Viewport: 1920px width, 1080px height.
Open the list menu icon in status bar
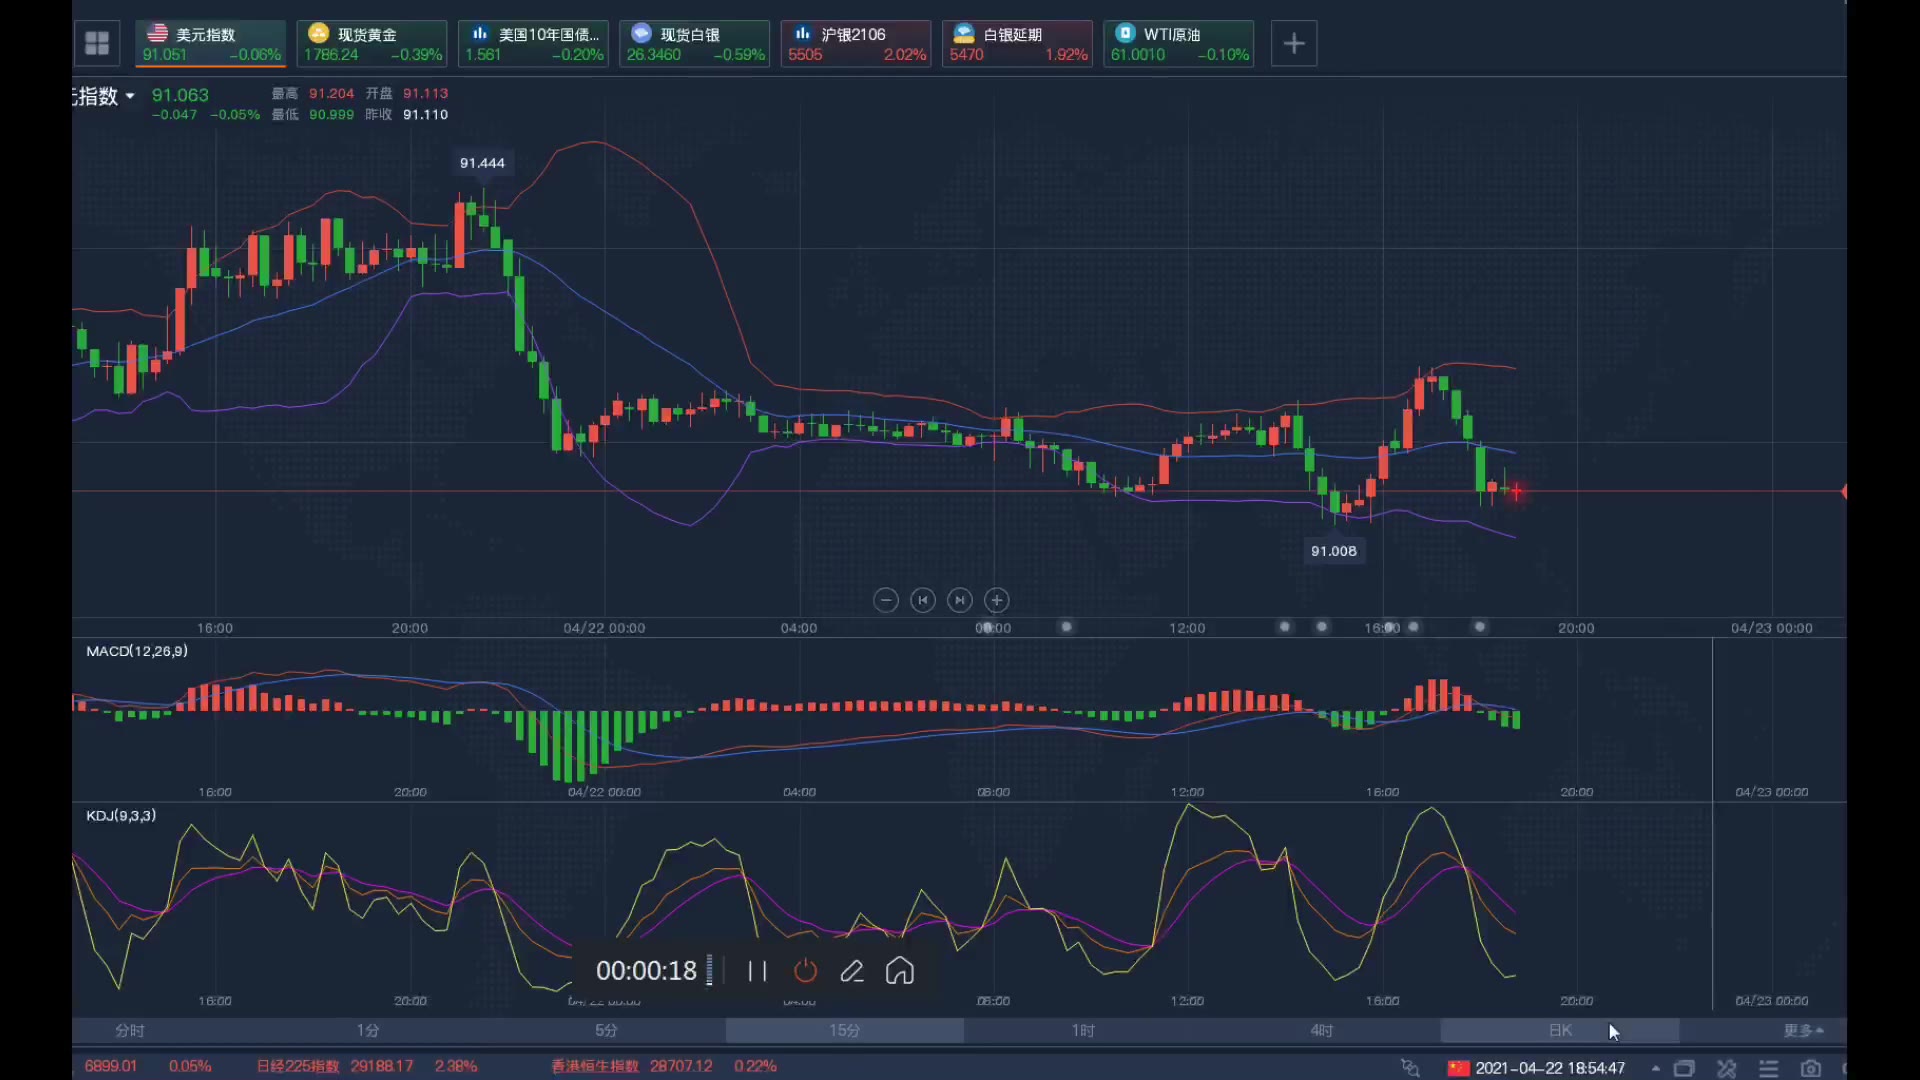point(1769,1068)
